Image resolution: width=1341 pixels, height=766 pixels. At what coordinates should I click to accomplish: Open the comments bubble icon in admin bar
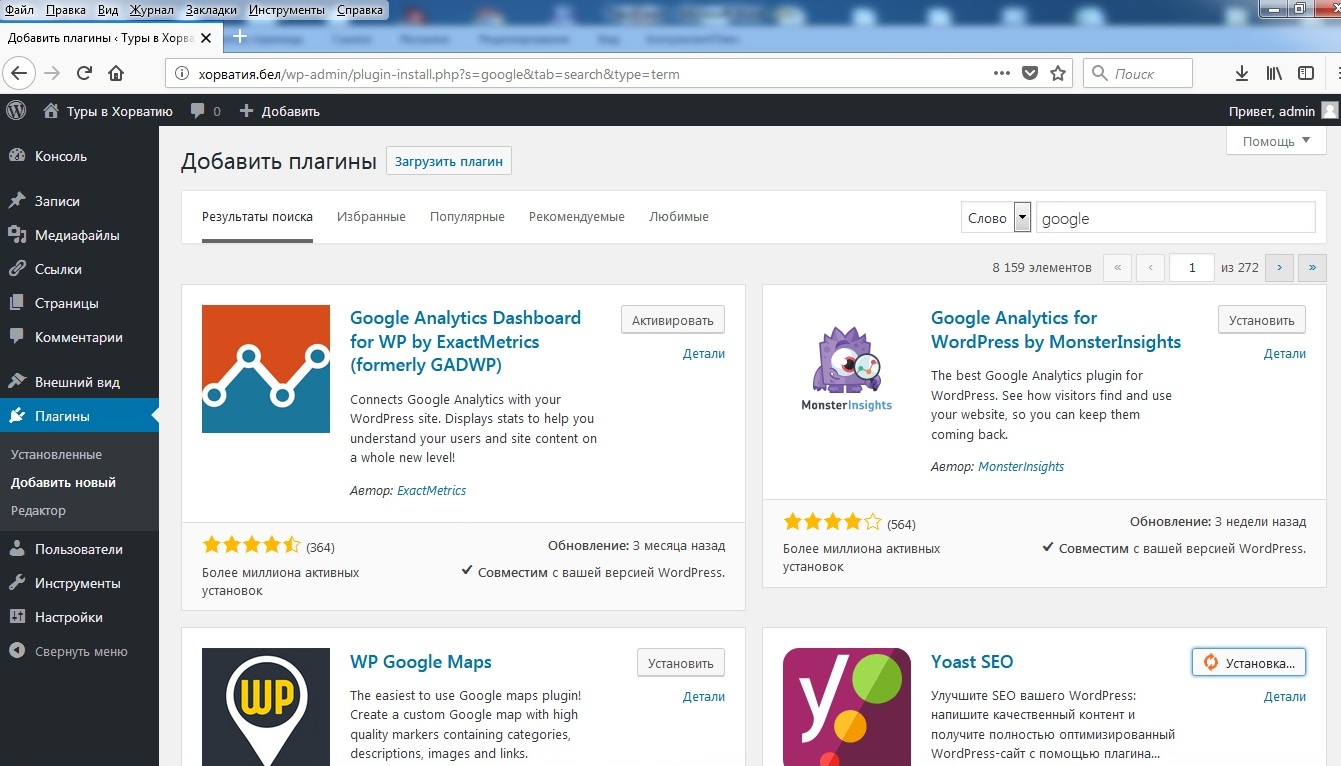tap(198, 111)
